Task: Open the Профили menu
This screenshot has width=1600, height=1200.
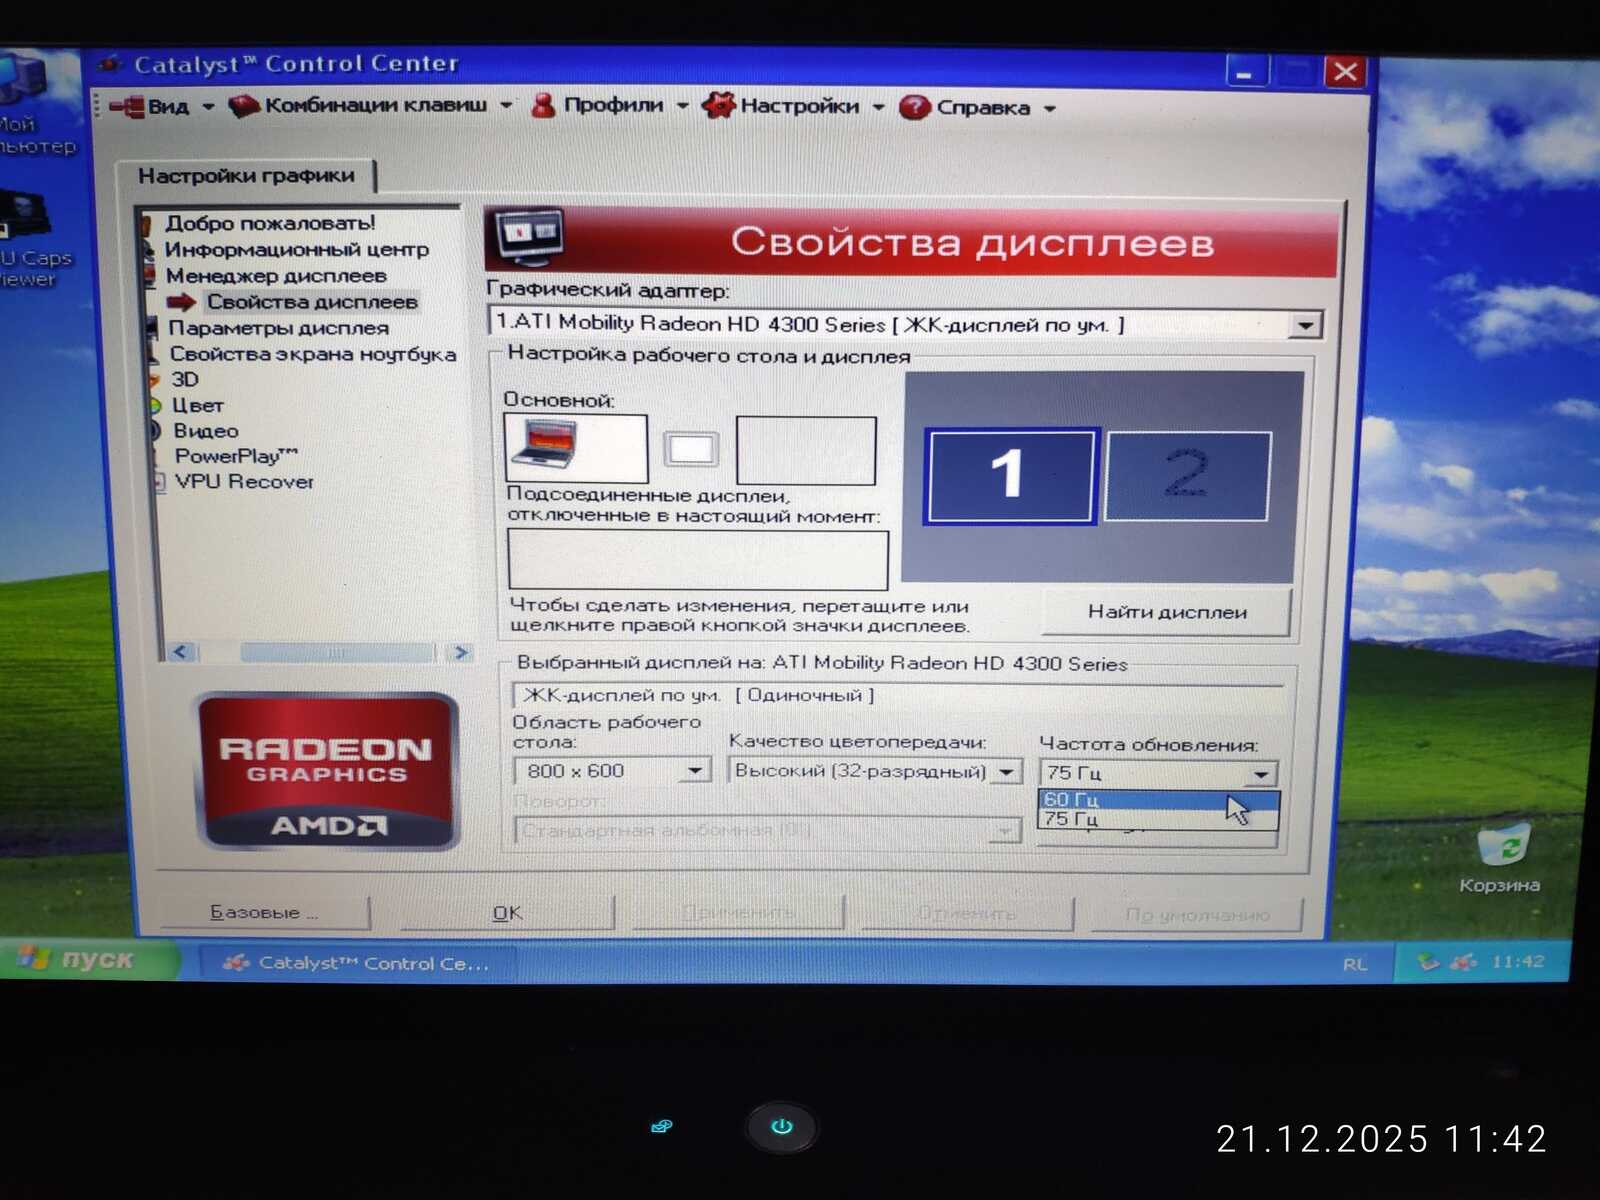Action: 613,105
